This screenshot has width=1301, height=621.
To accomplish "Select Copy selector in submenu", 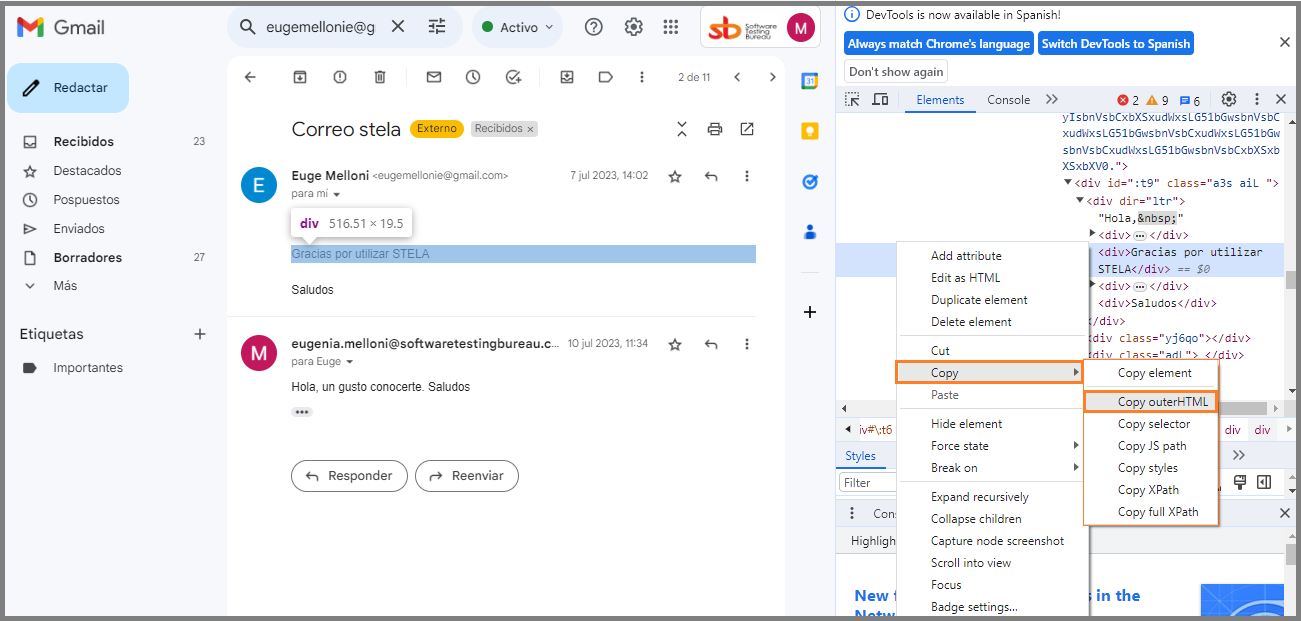I will [1154, 424].
